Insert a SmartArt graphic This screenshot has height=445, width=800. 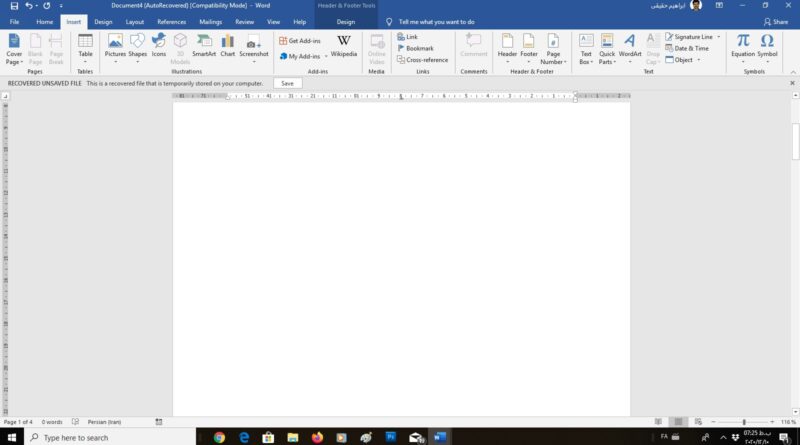204,45
